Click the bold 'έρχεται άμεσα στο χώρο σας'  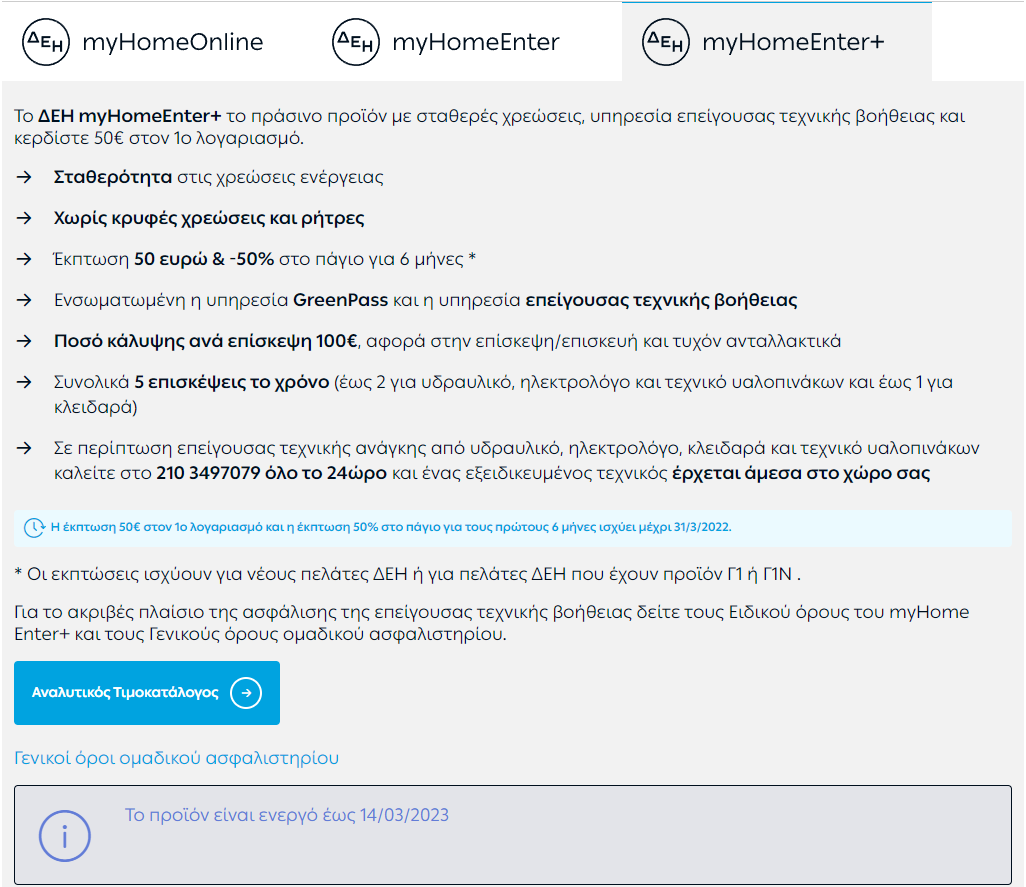(x=801, y=474)
